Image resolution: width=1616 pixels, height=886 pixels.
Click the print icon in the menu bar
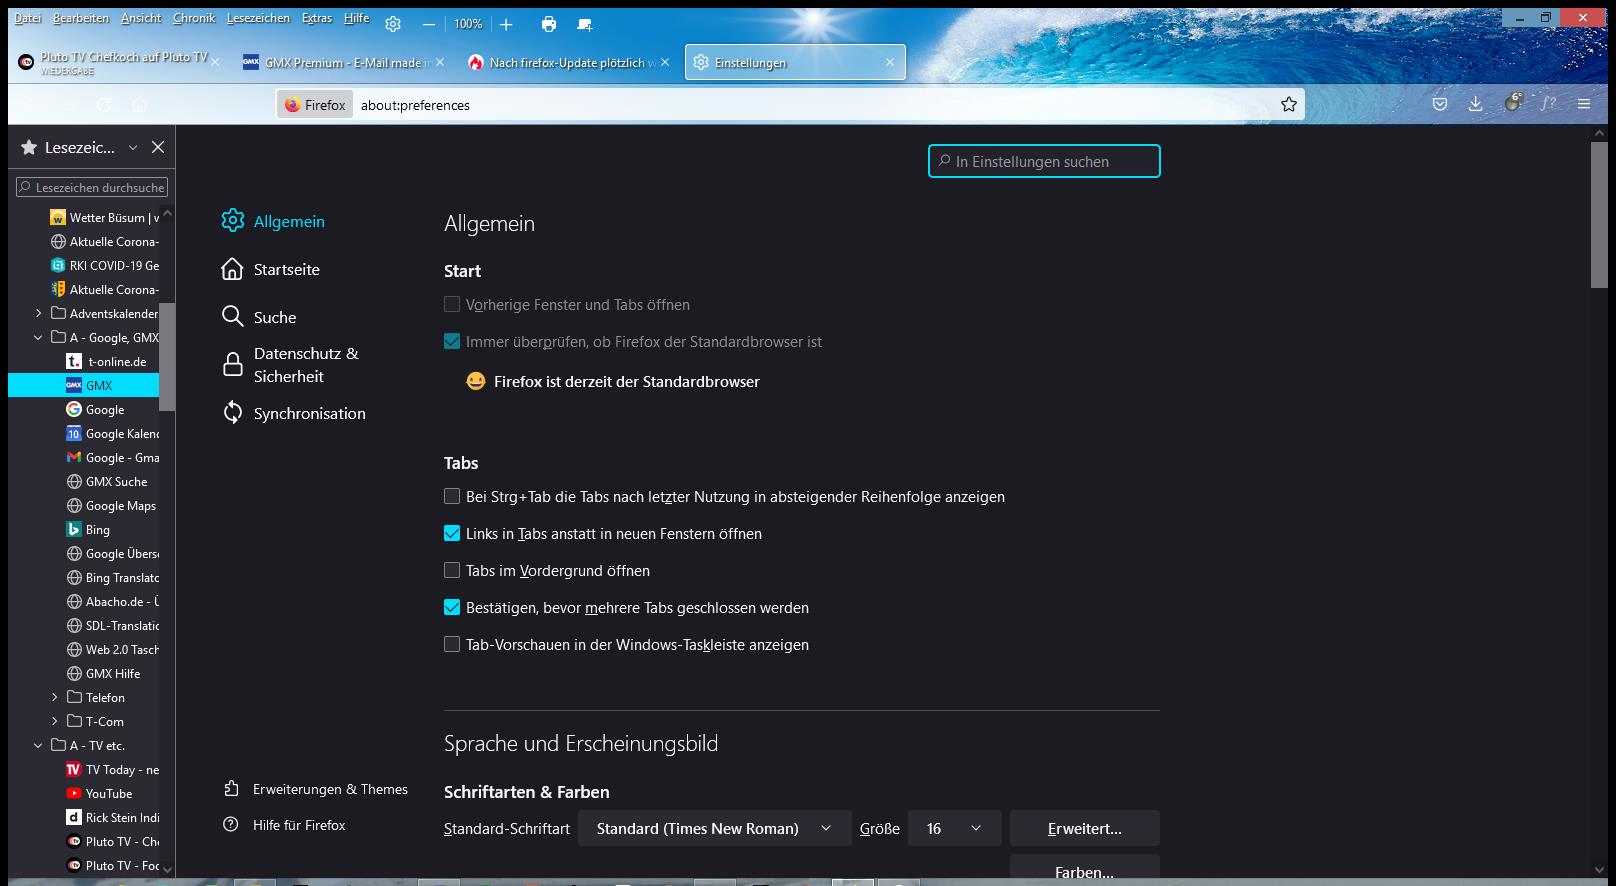pos(548,24)
